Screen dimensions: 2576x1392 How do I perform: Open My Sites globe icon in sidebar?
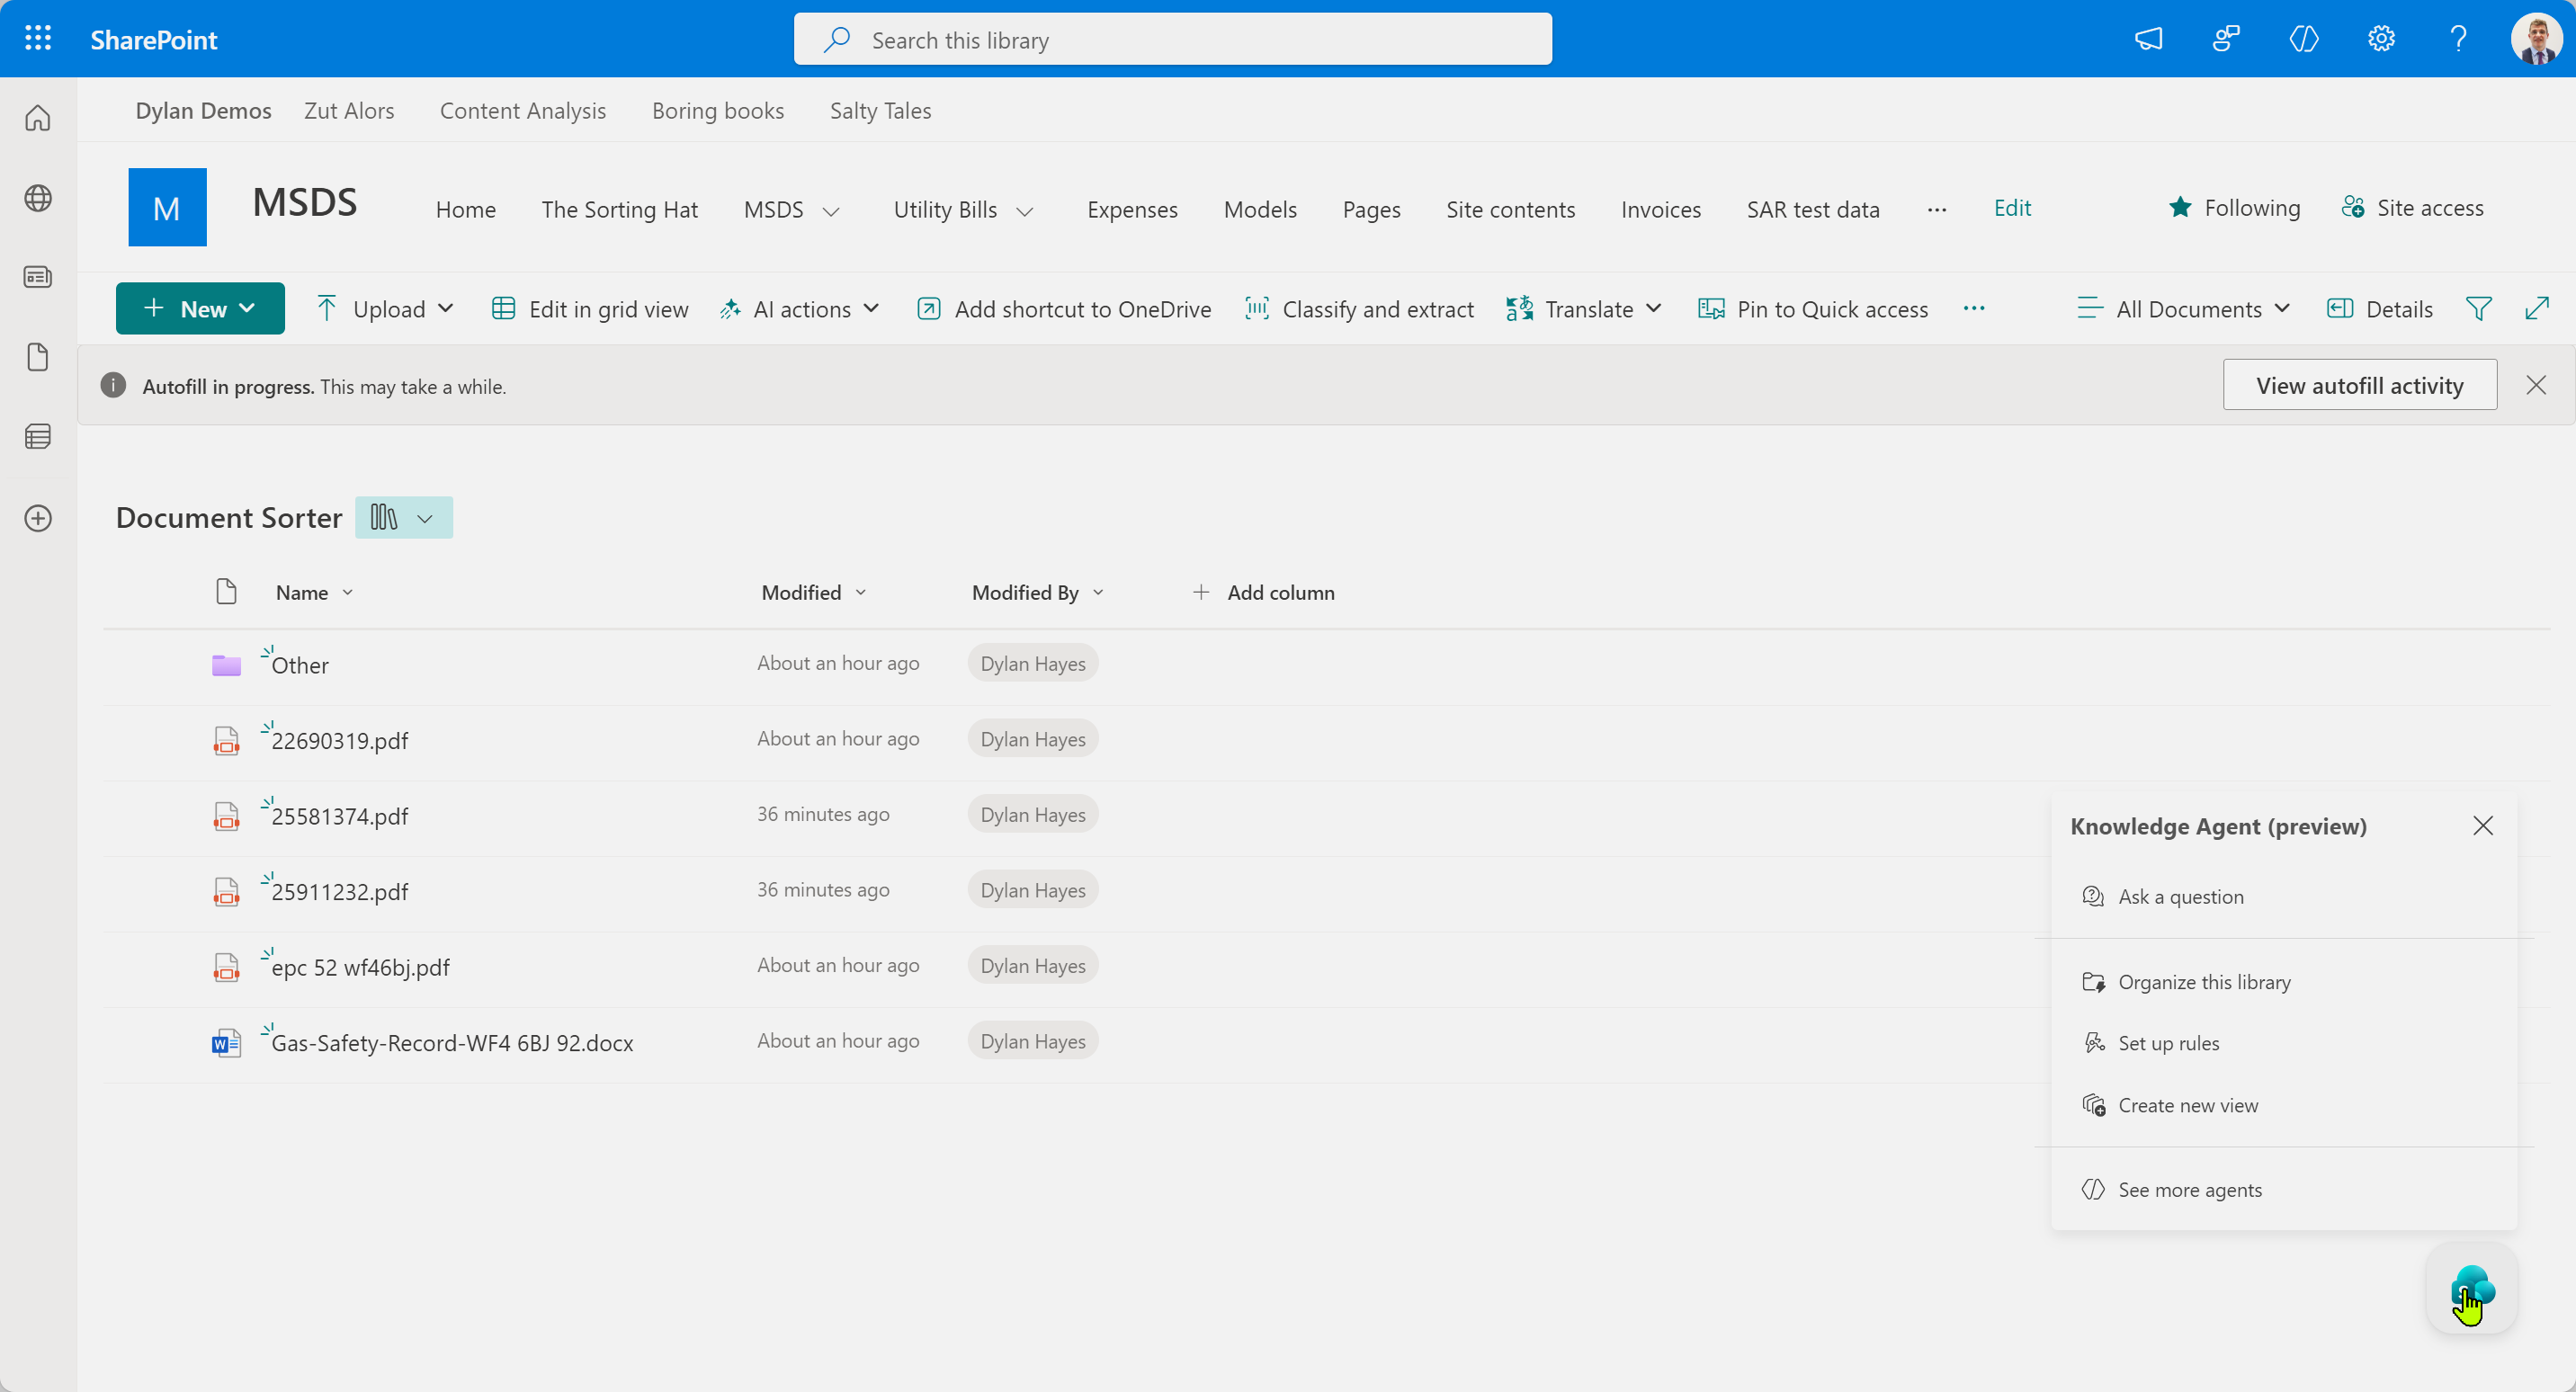[37, 198]
